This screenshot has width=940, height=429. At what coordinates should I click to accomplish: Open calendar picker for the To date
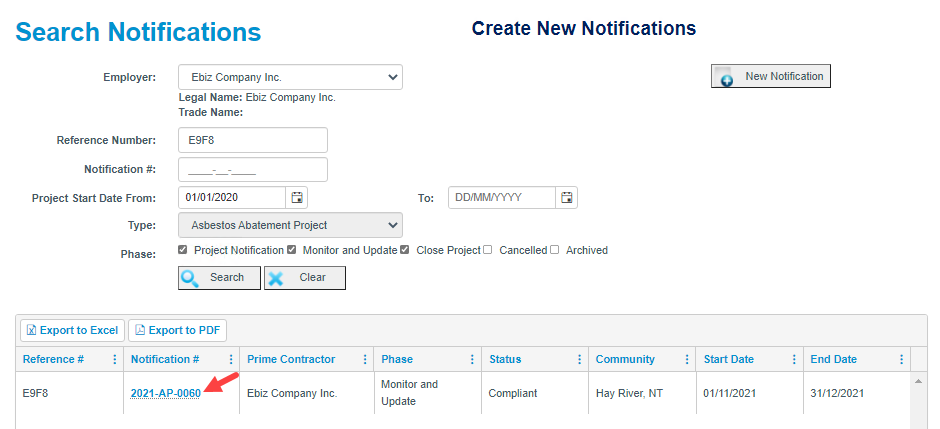click(x=567, y=197)
